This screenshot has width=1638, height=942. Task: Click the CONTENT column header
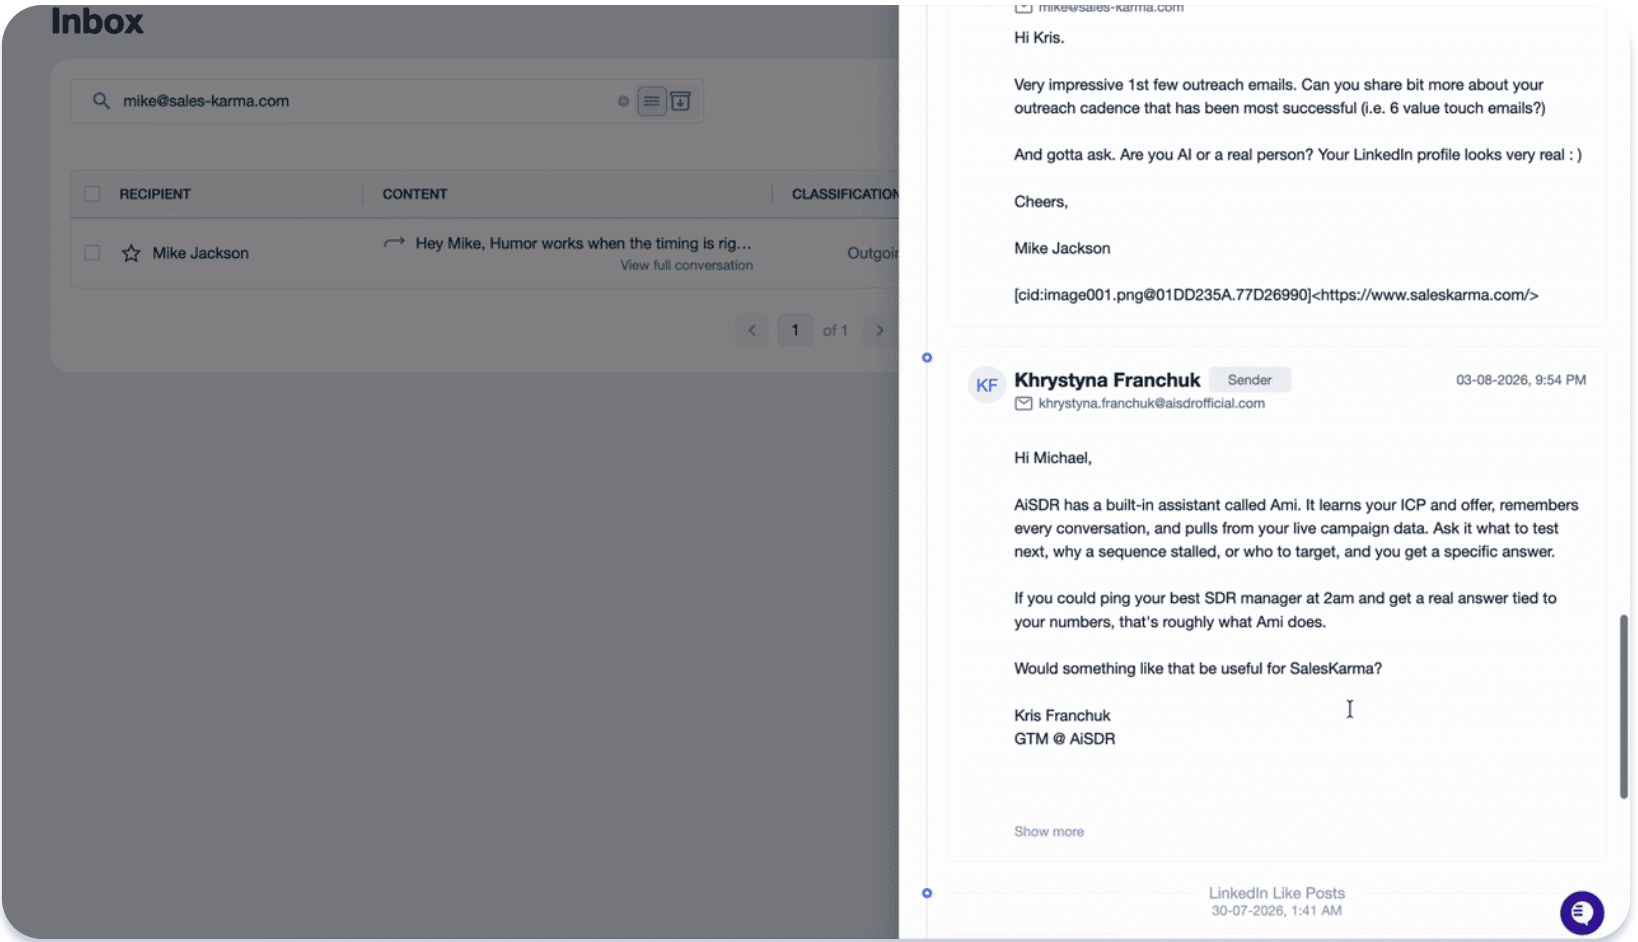(x=415, y=194)
